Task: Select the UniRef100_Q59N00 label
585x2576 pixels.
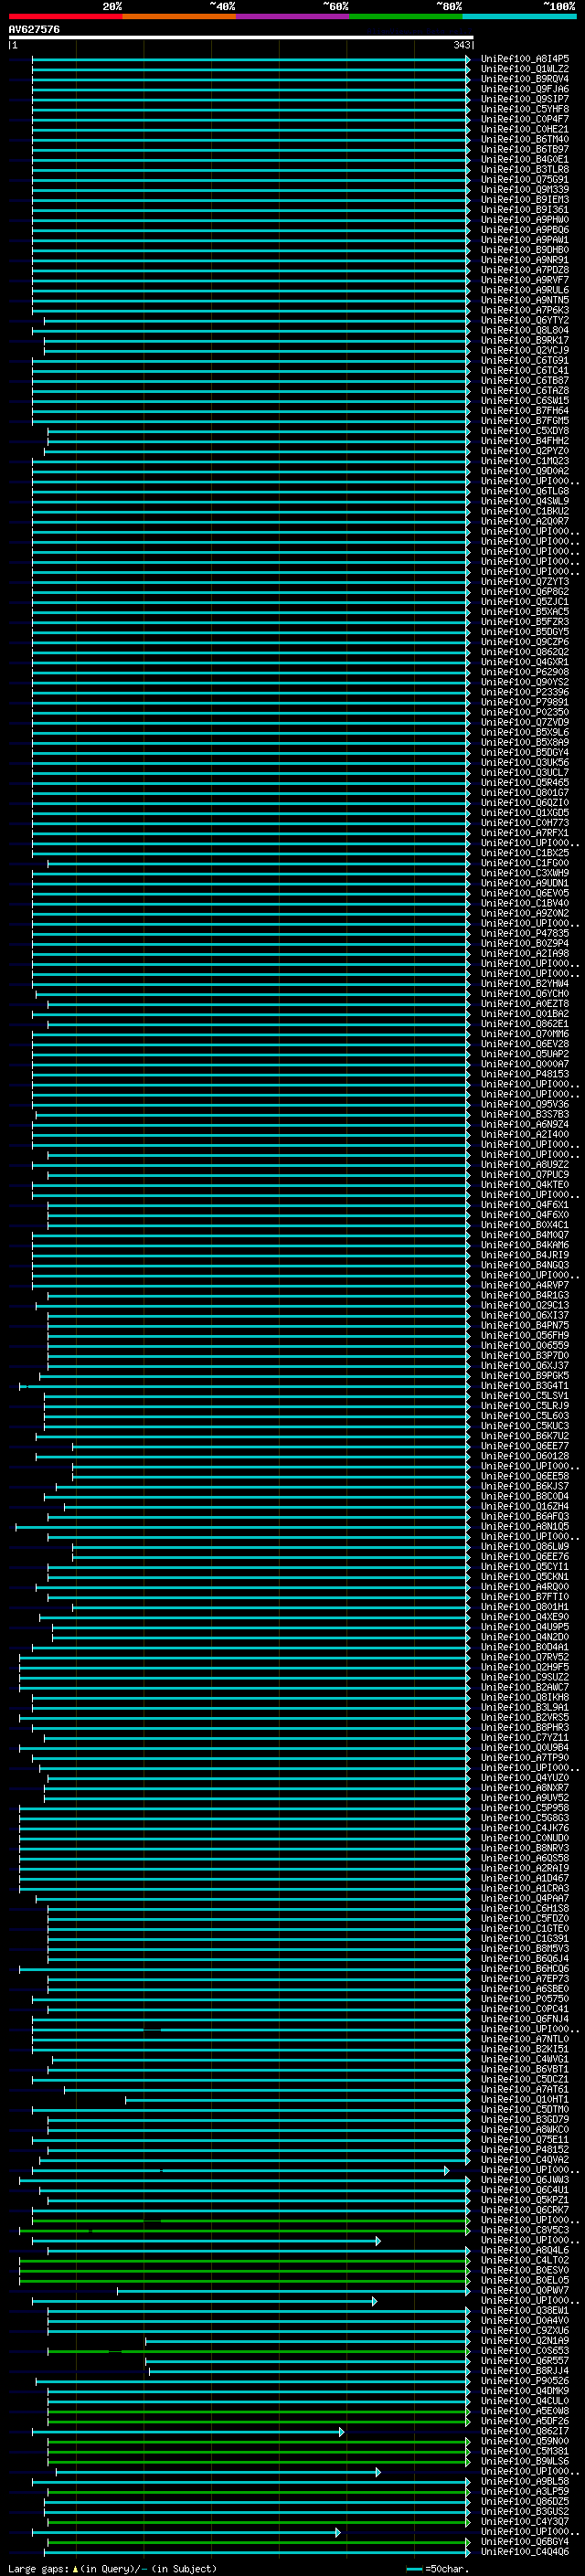Action: click(x=525, y=2441)
